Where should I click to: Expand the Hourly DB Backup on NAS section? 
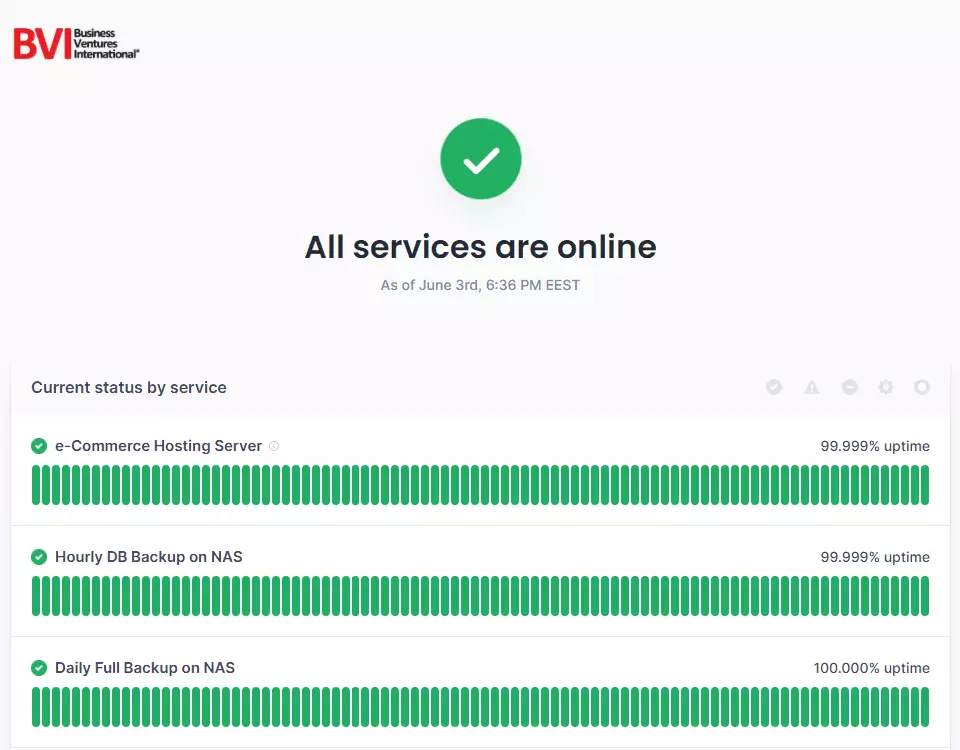click(x=480, y=557)
